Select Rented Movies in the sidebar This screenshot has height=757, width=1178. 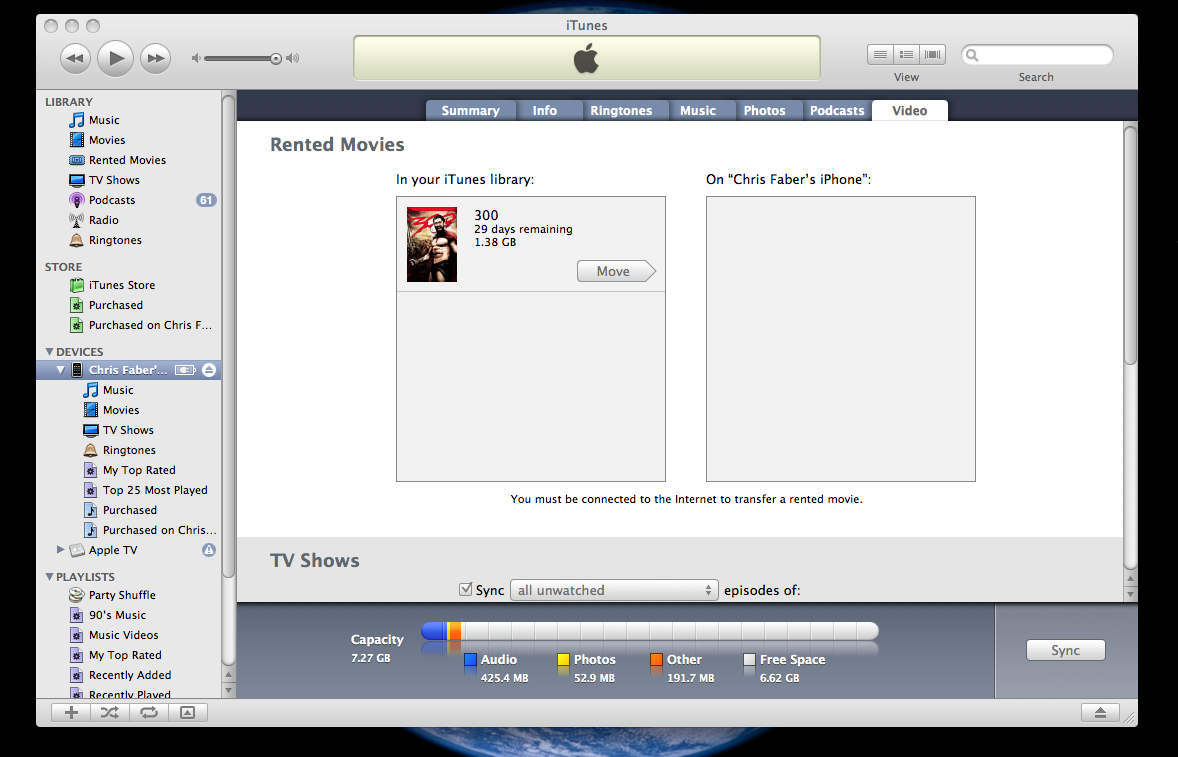pyautogui.click(x=127, y=160)
